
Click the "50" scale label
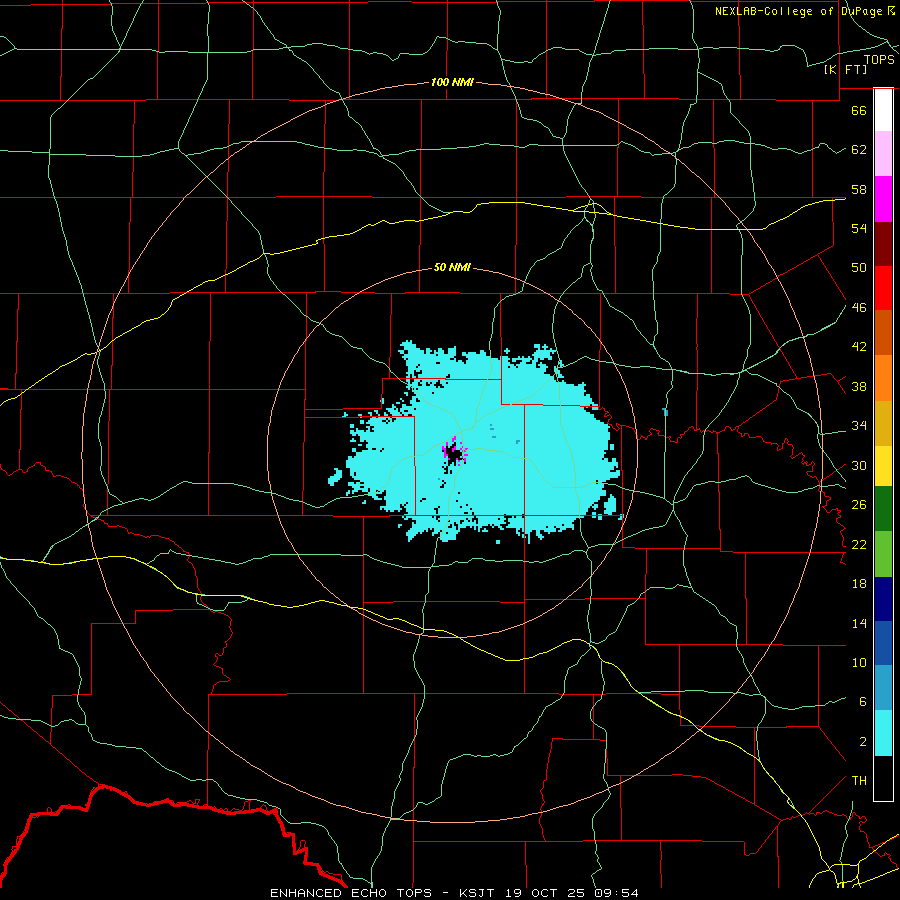[859, 268]
